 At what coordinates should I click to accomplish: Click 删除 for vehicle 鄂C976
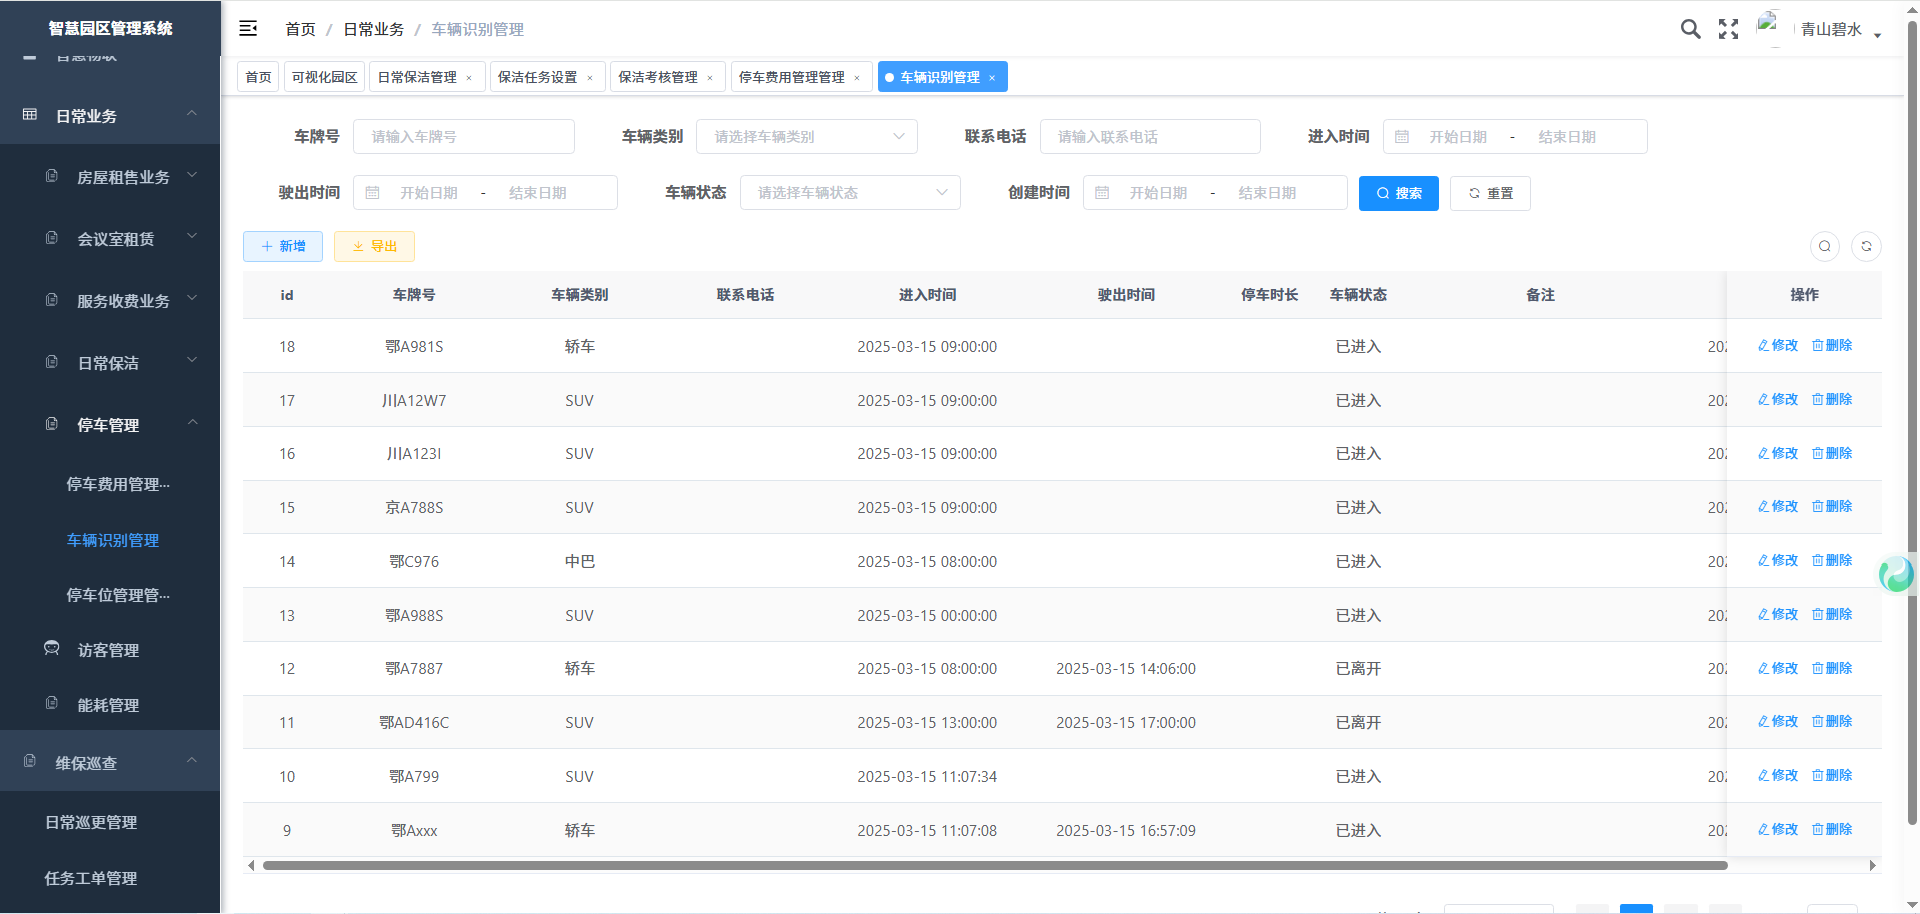point(1832,561)
